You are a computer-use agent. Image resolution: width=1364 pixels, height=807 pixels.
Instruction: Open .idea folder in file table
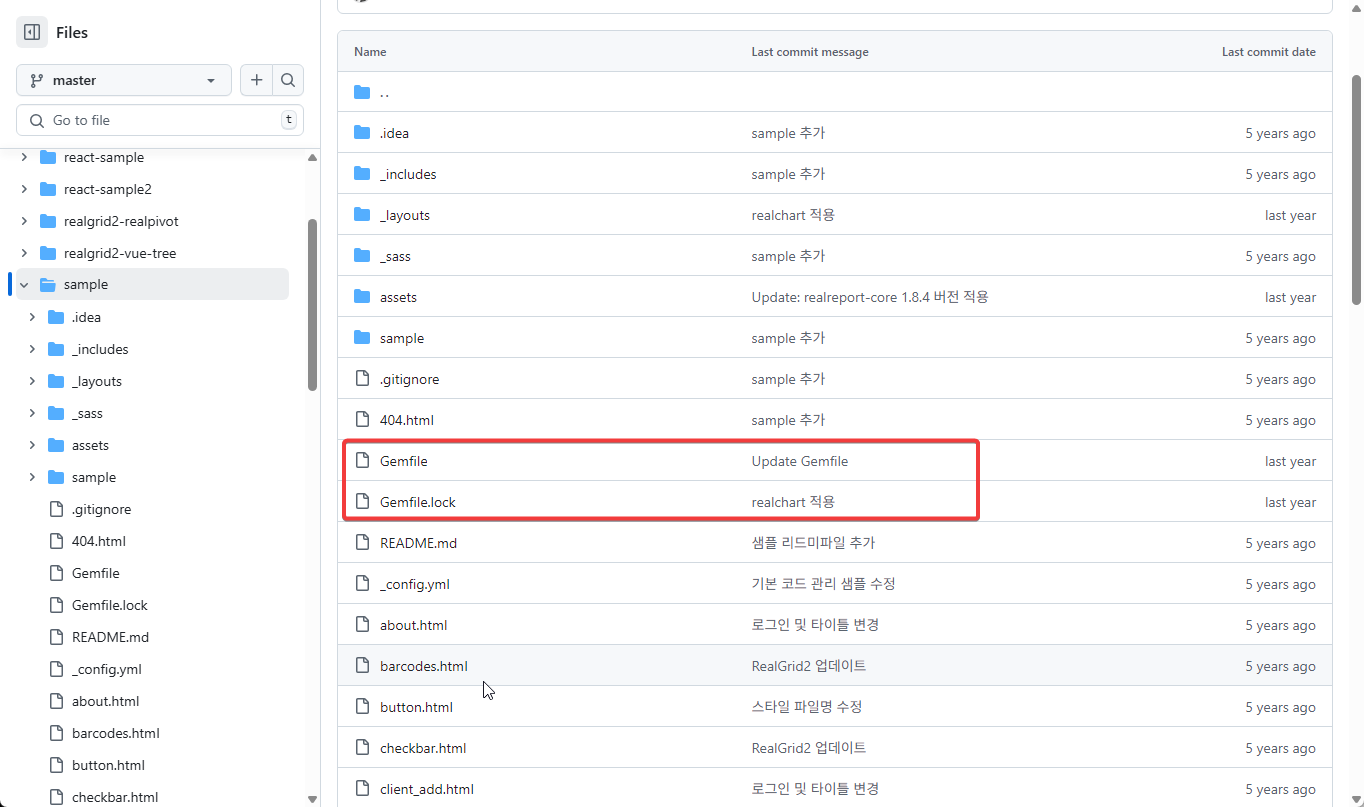[394, 133]
